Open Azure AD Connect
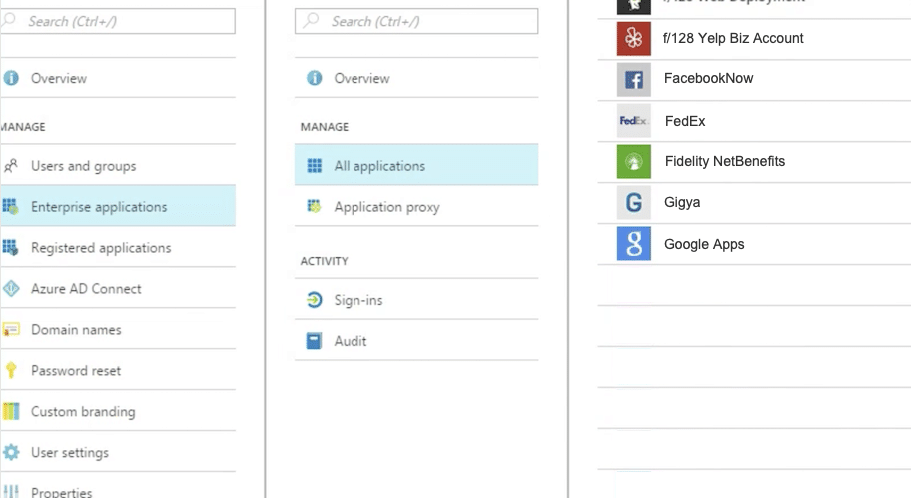Viewport: 911px width, 498px height. [118, 288]
